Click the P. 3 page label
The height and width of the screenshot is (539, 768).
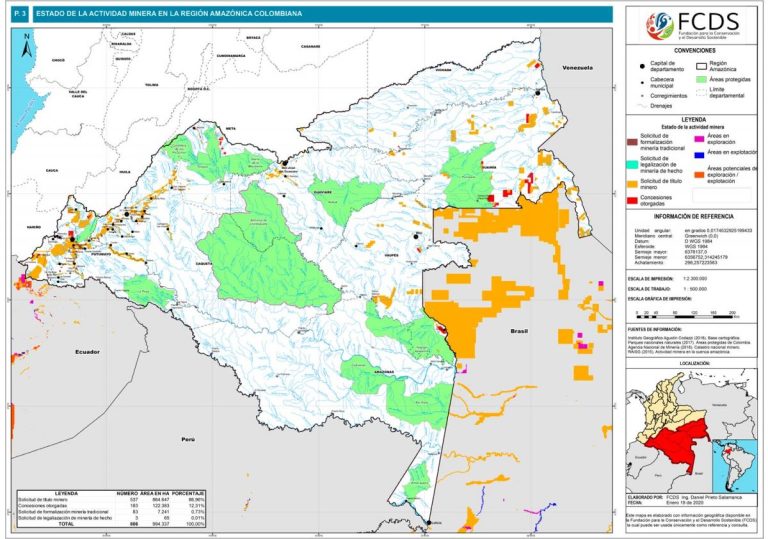point(20,14)
